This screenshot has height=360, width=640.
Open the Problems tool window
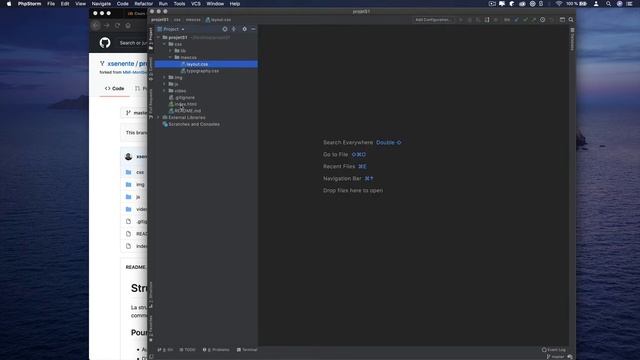coord(216,350)
